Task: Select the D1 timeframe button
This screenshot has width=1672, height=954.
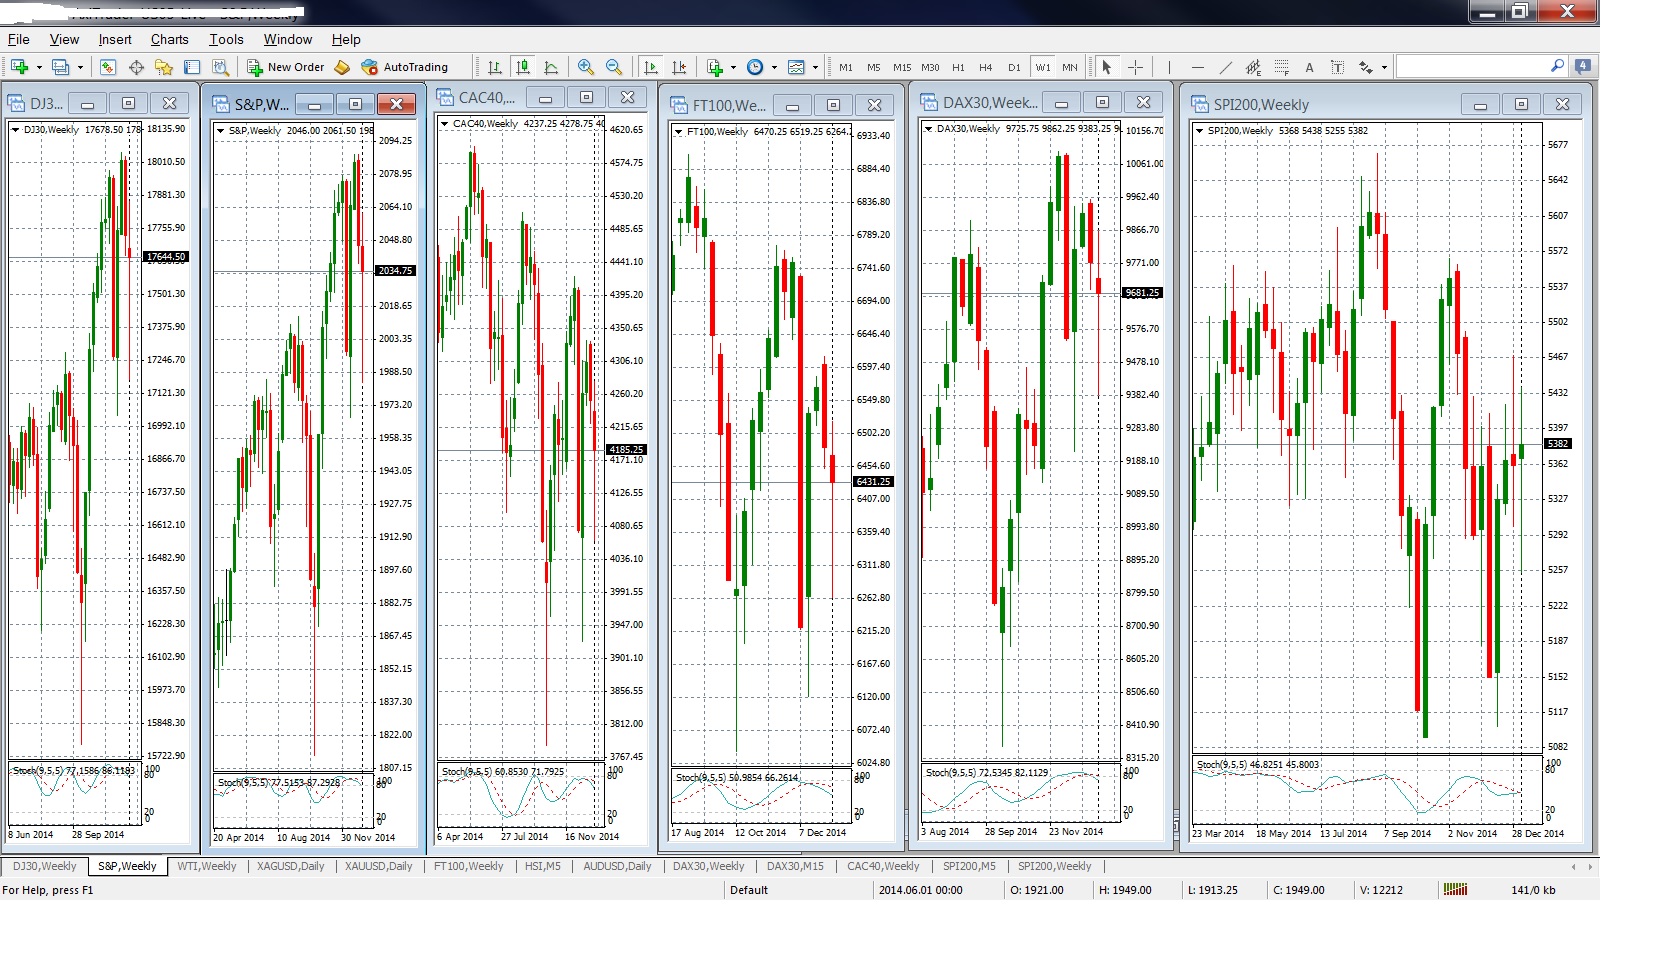Action: 1014,67
